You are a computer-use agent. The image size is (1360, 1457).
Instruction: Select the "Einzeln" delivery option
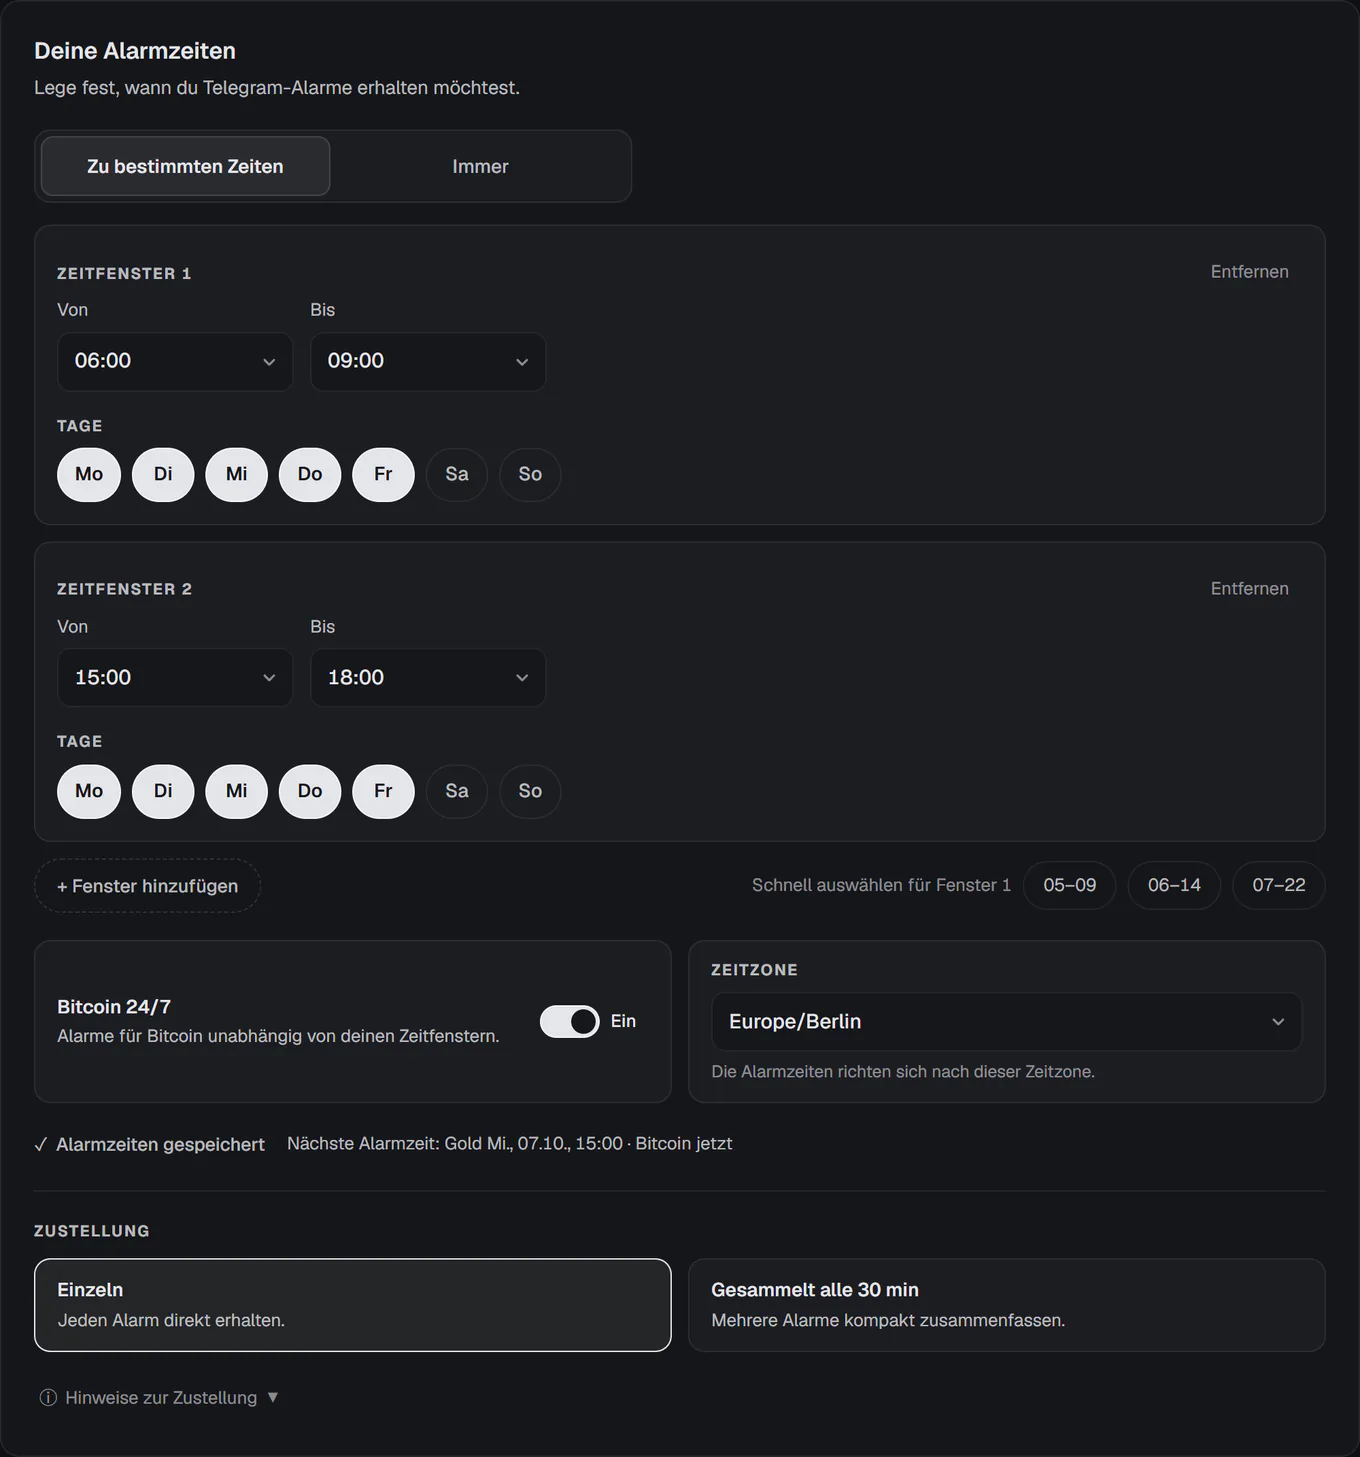(353, 1305)
